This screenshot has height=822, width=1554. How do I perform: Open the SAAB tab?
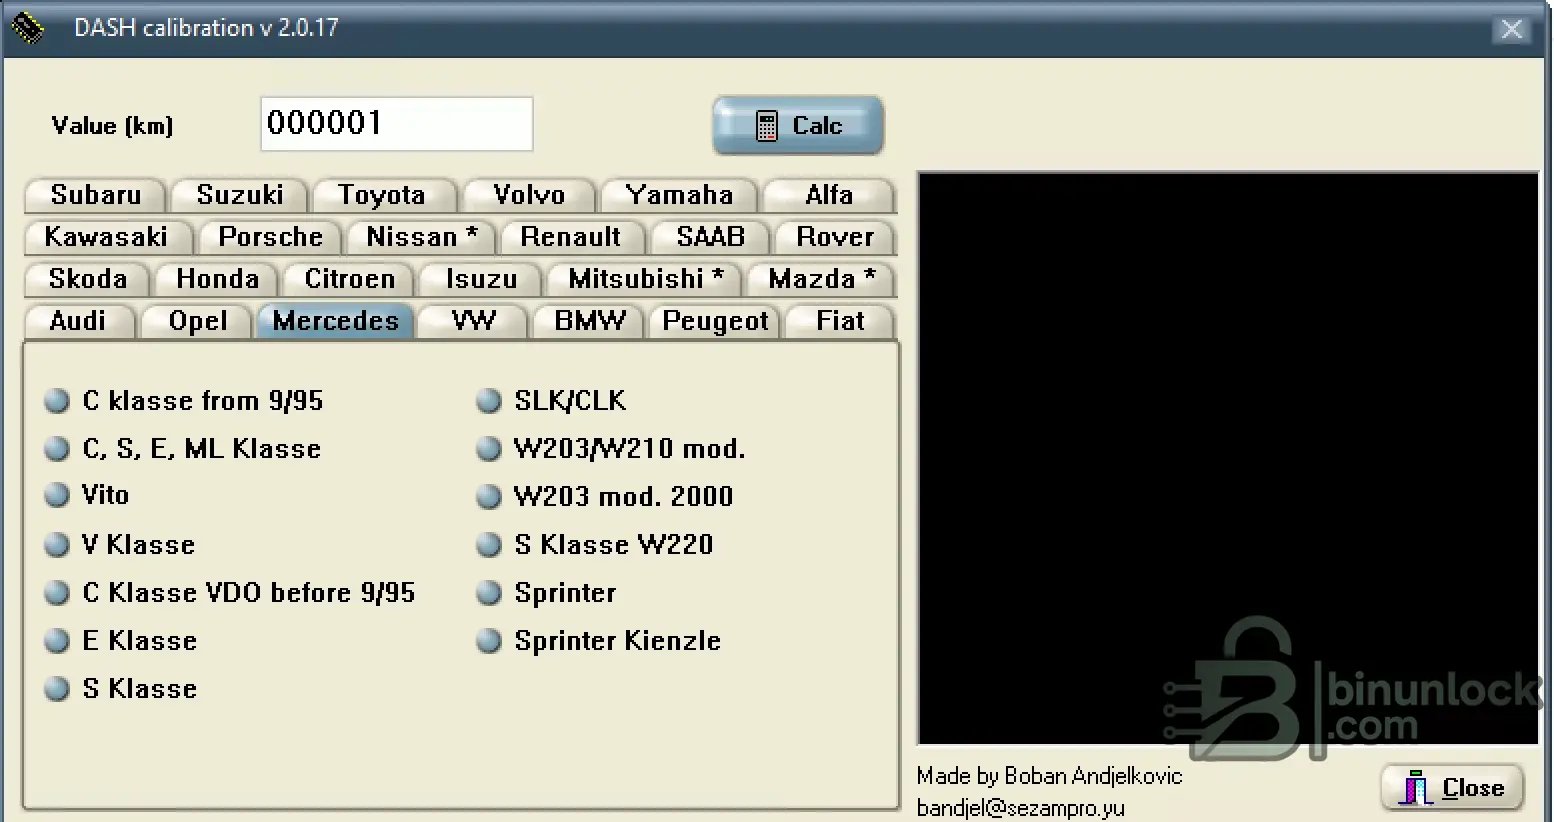pyautogui.click(x=711, y=237)
